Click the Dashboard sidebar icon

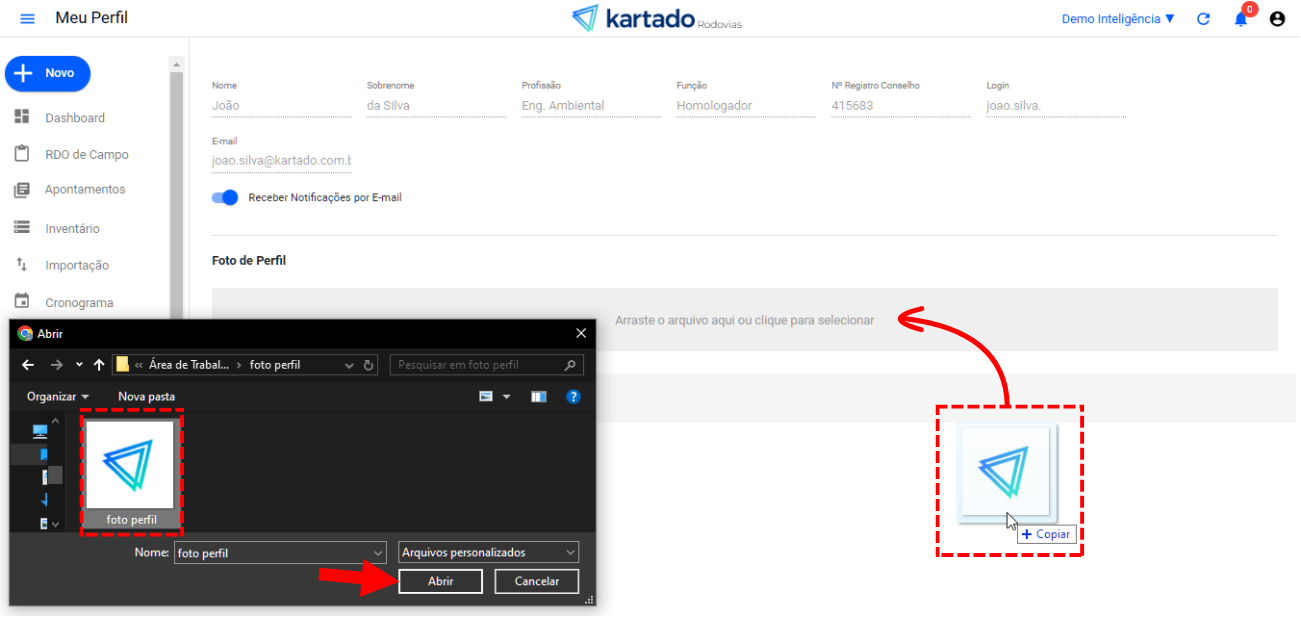22,117
